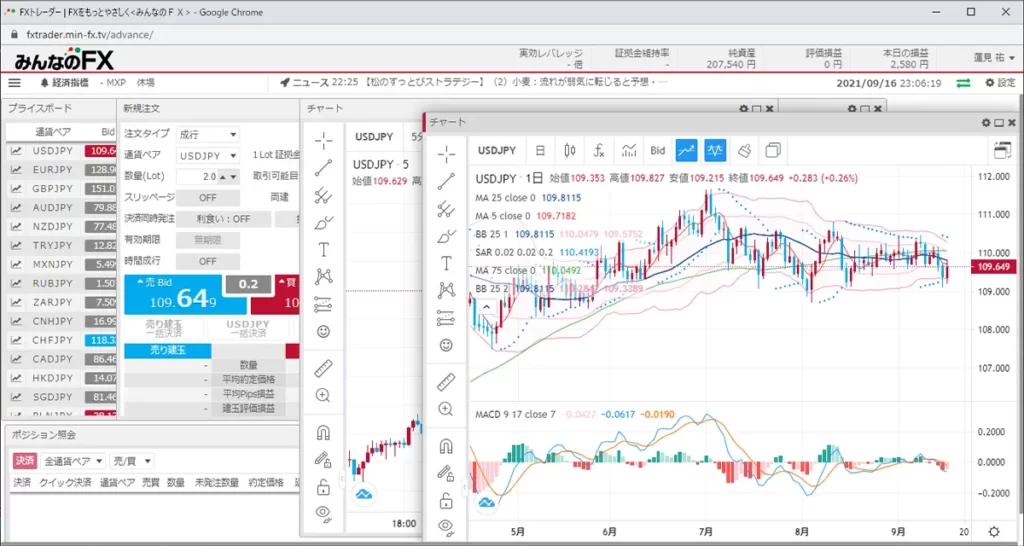This screenshot has width=1024, height=546.
Task: Collapse indicator legend arrow in front chart
Action: [487, 306]
